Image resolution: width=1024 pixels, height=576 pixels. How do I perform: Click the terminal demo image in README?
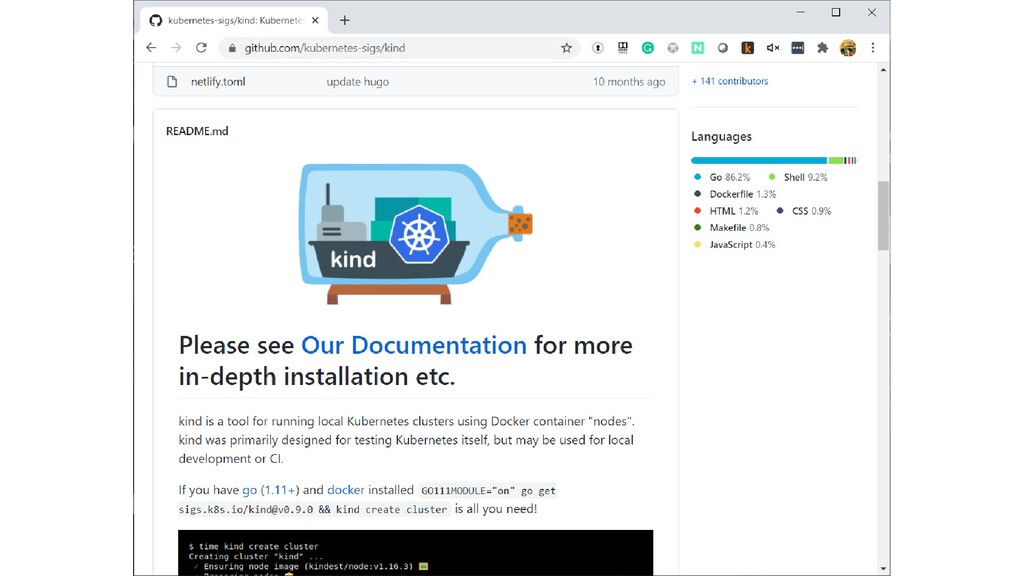[416, 552]
